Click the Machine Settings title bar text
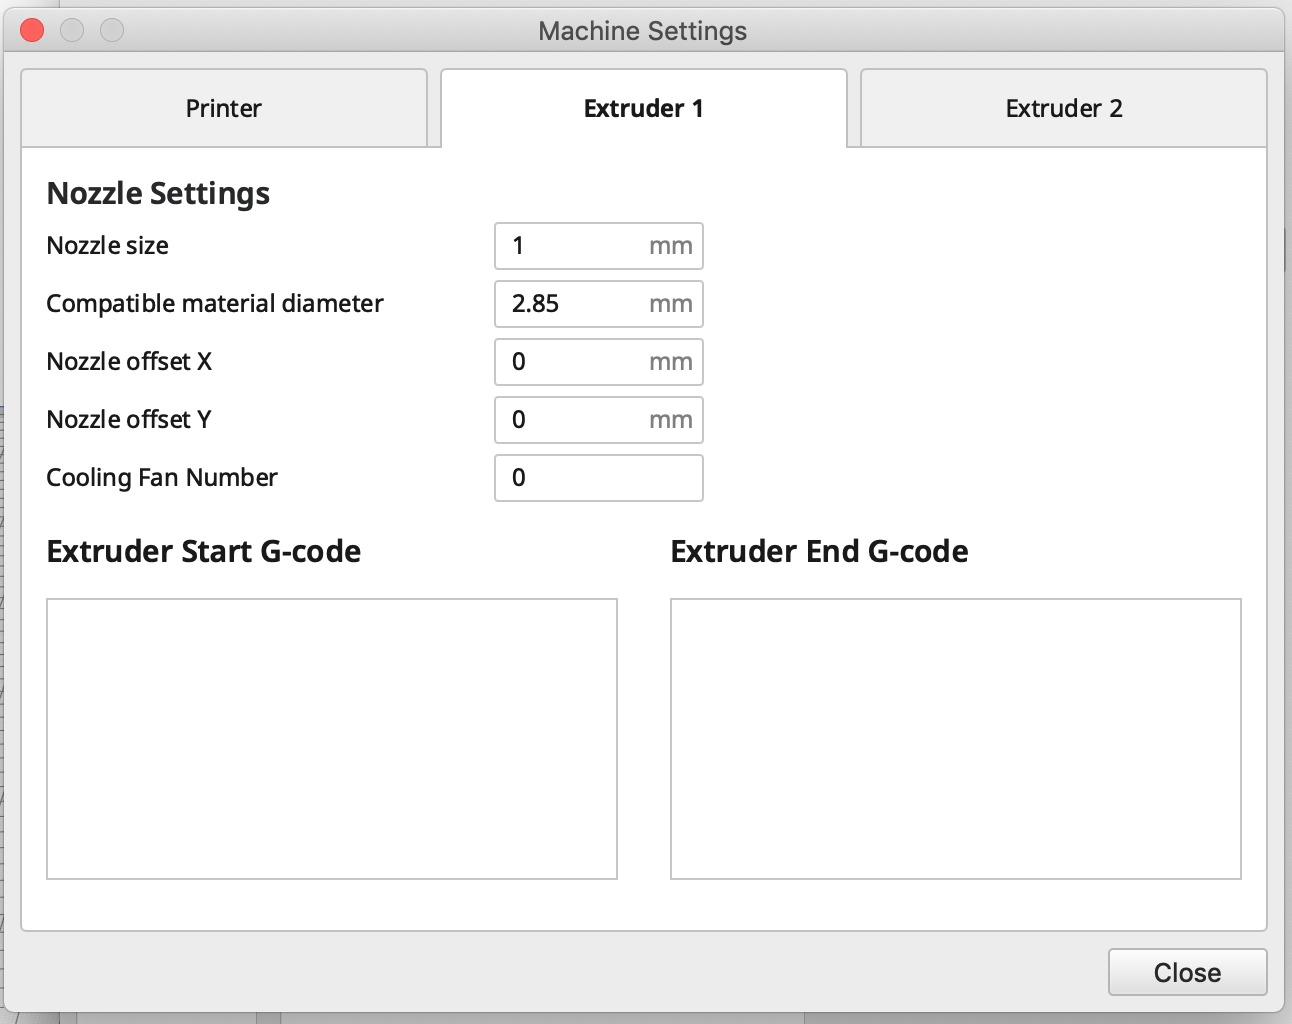Screen dimensions: 1292x1024 pos(642,31)
